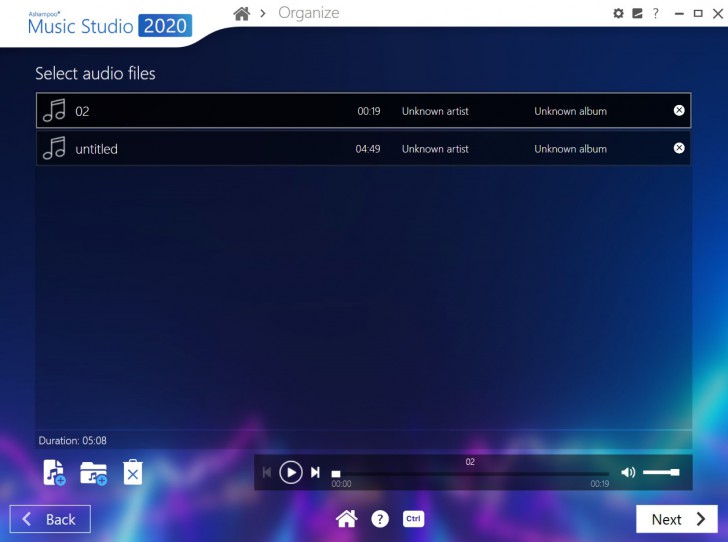Clear the list with the trash icon
This screenshot has height=542, width=728.
point(133,472)
